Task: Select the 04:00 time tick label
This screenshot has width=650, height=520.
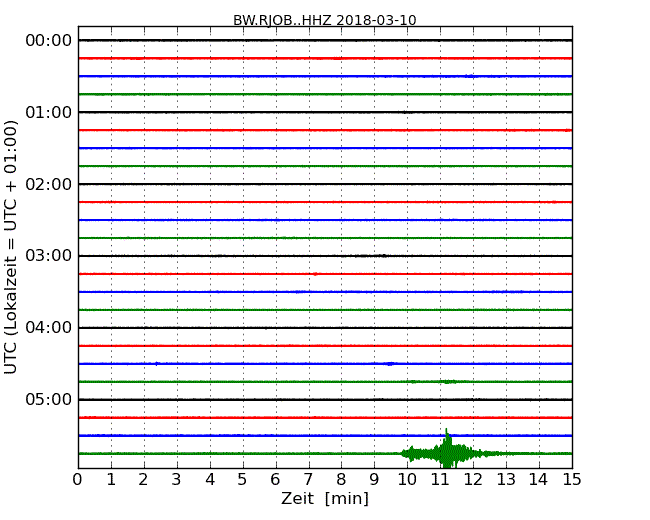Action: click(49, 328)
